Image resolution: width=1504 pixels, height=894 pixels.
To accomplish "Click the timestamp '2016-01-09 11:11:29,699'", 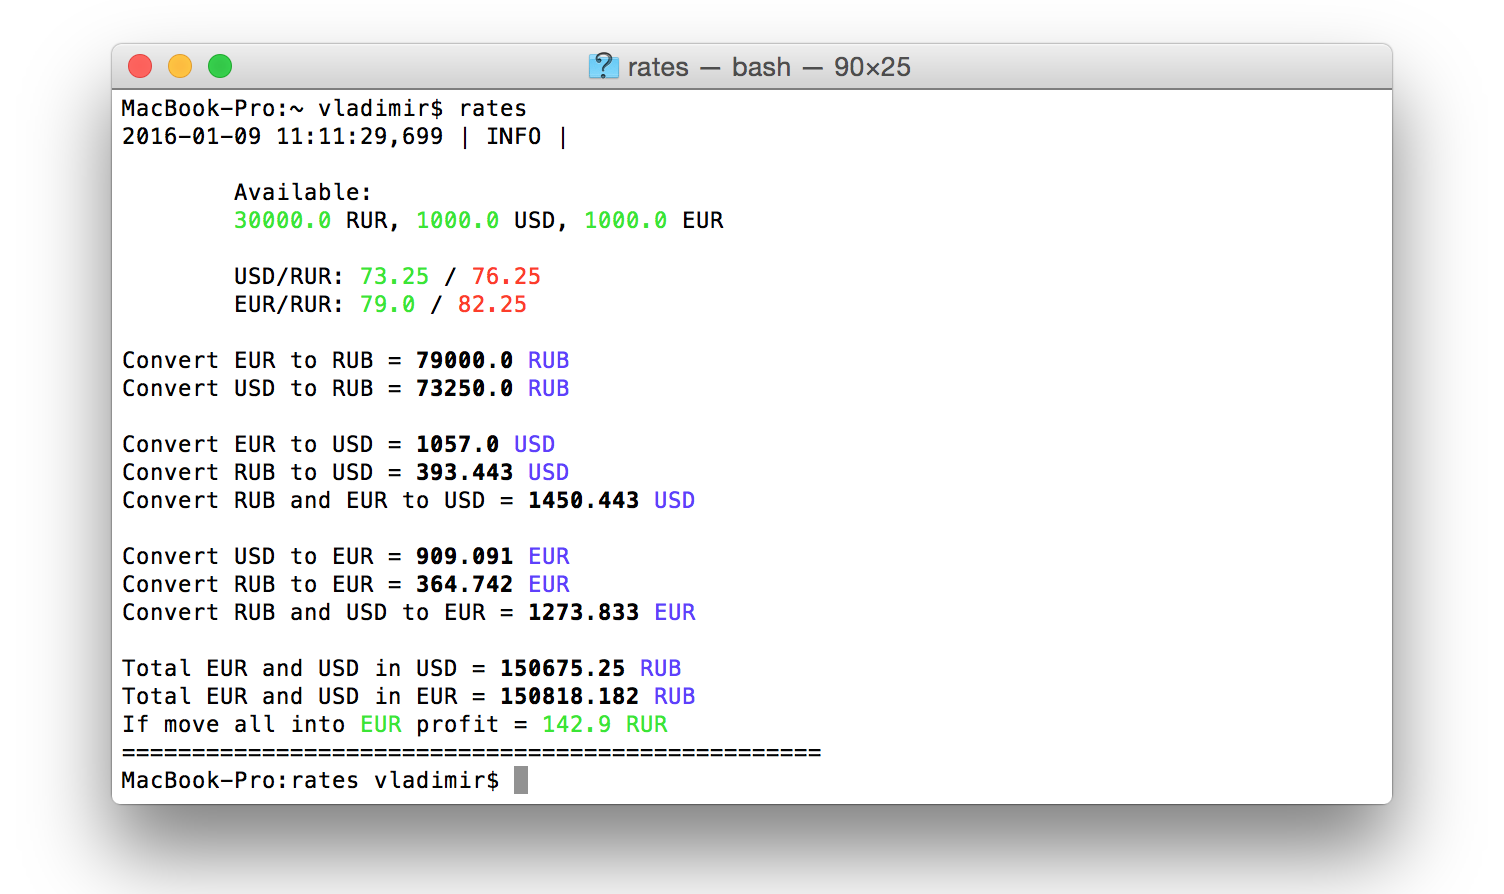I will [282, 136].
